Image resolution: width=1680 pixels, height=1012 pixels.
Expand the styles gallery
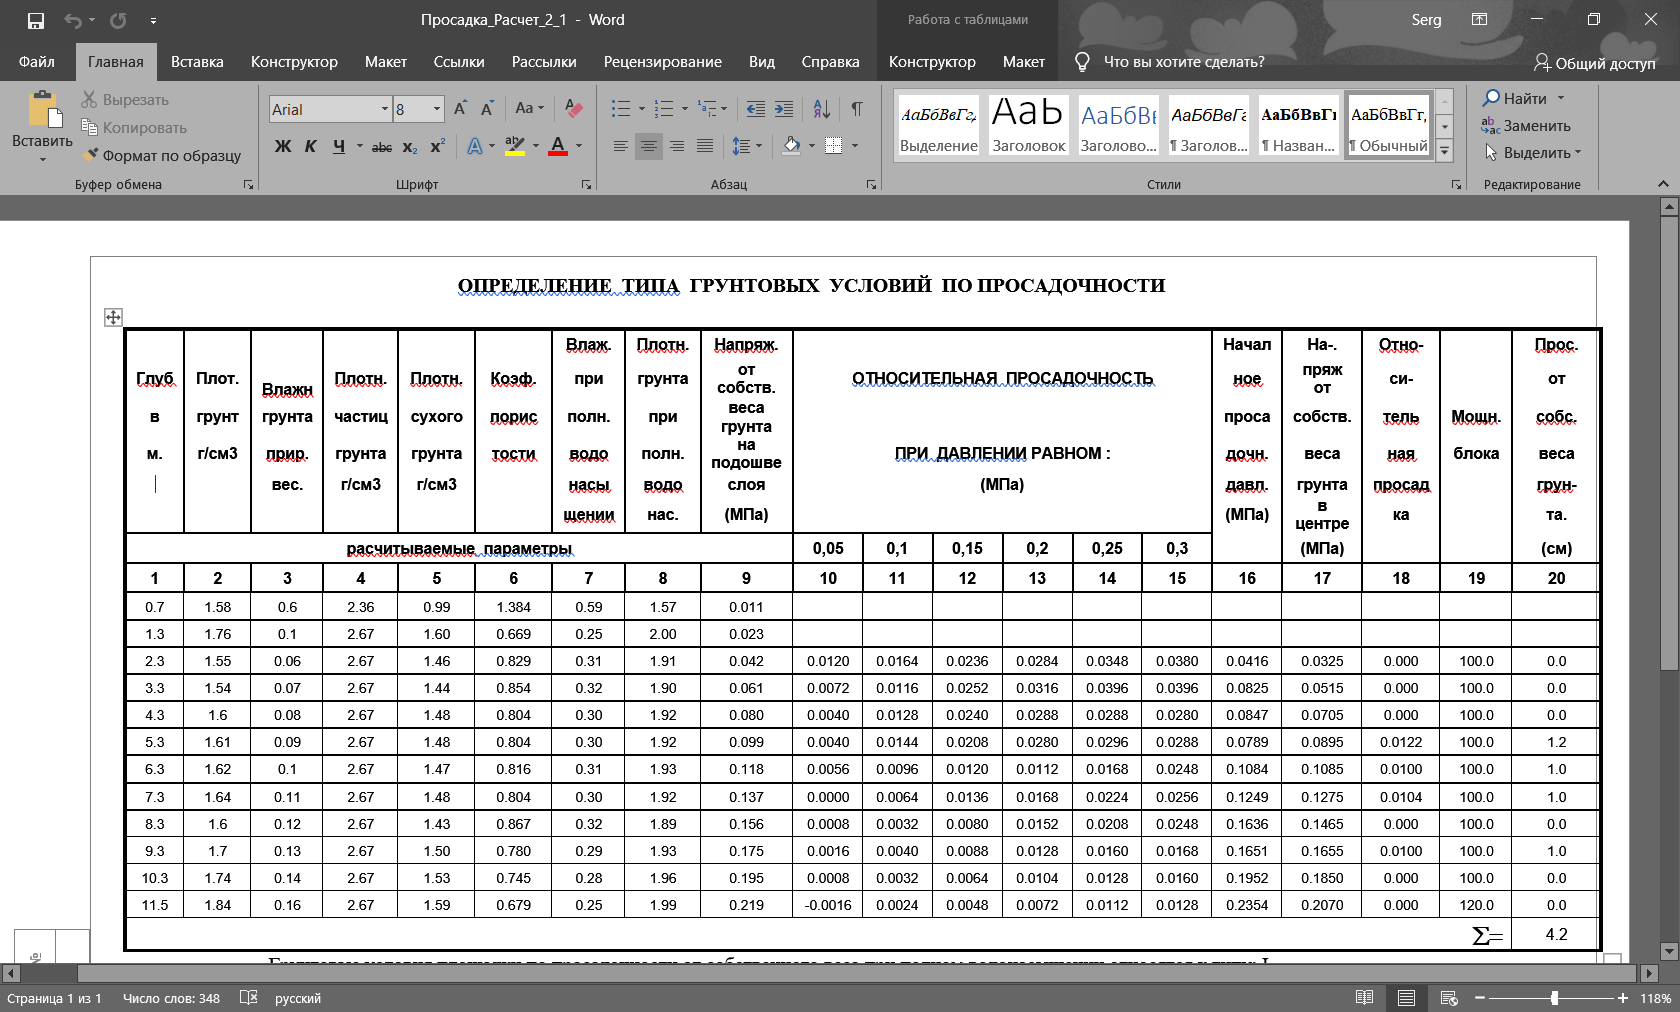(x=1444, y=151)
